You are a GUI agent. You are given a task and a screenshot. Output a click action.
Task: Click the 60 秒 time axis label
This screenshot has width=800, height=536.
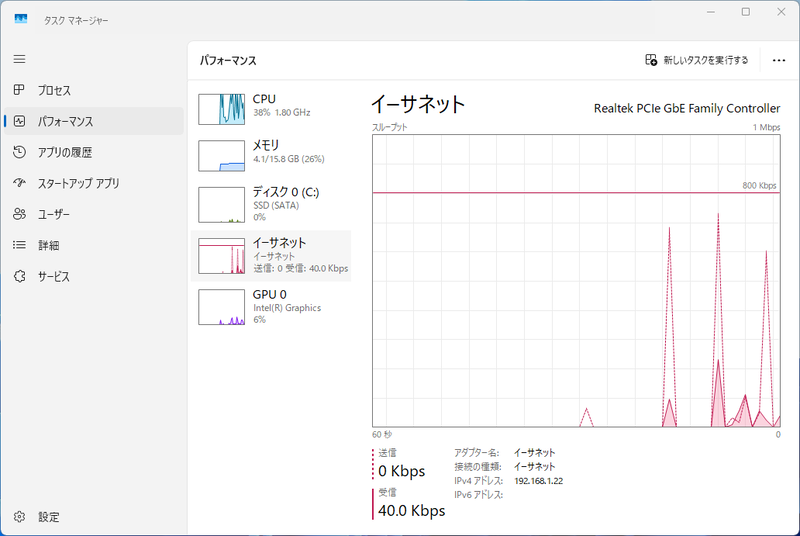tap(382, 435)
